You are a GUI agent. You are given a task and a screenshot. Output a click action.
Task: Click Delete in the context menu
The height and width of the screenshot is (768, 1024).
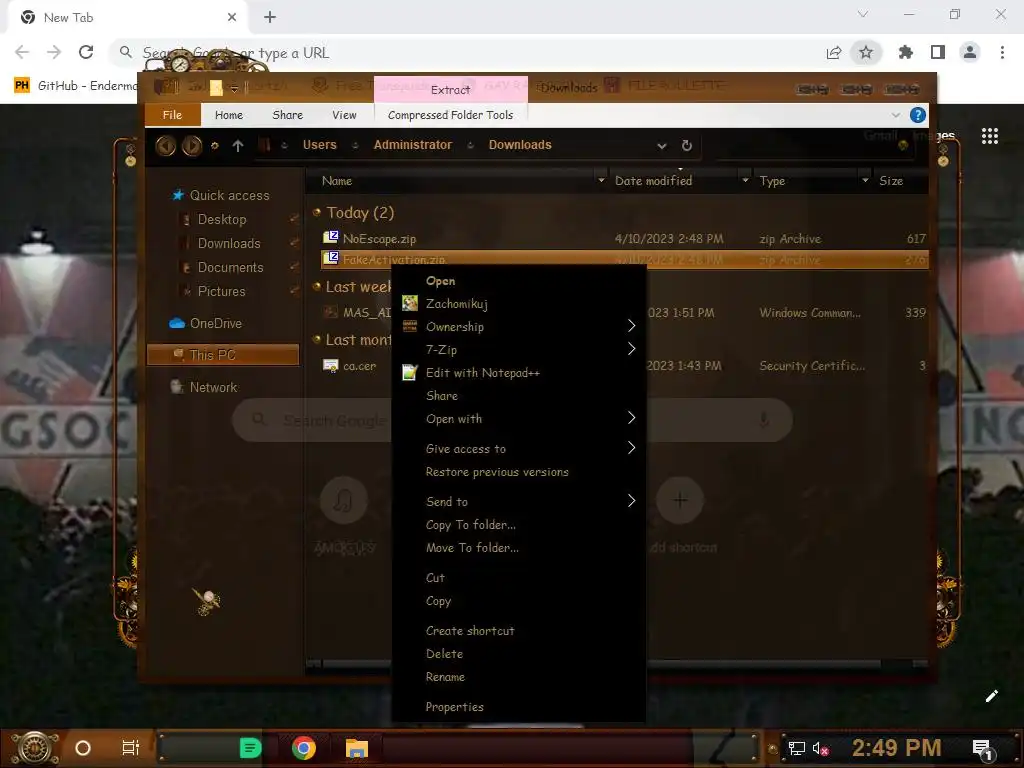coord(519,654)
